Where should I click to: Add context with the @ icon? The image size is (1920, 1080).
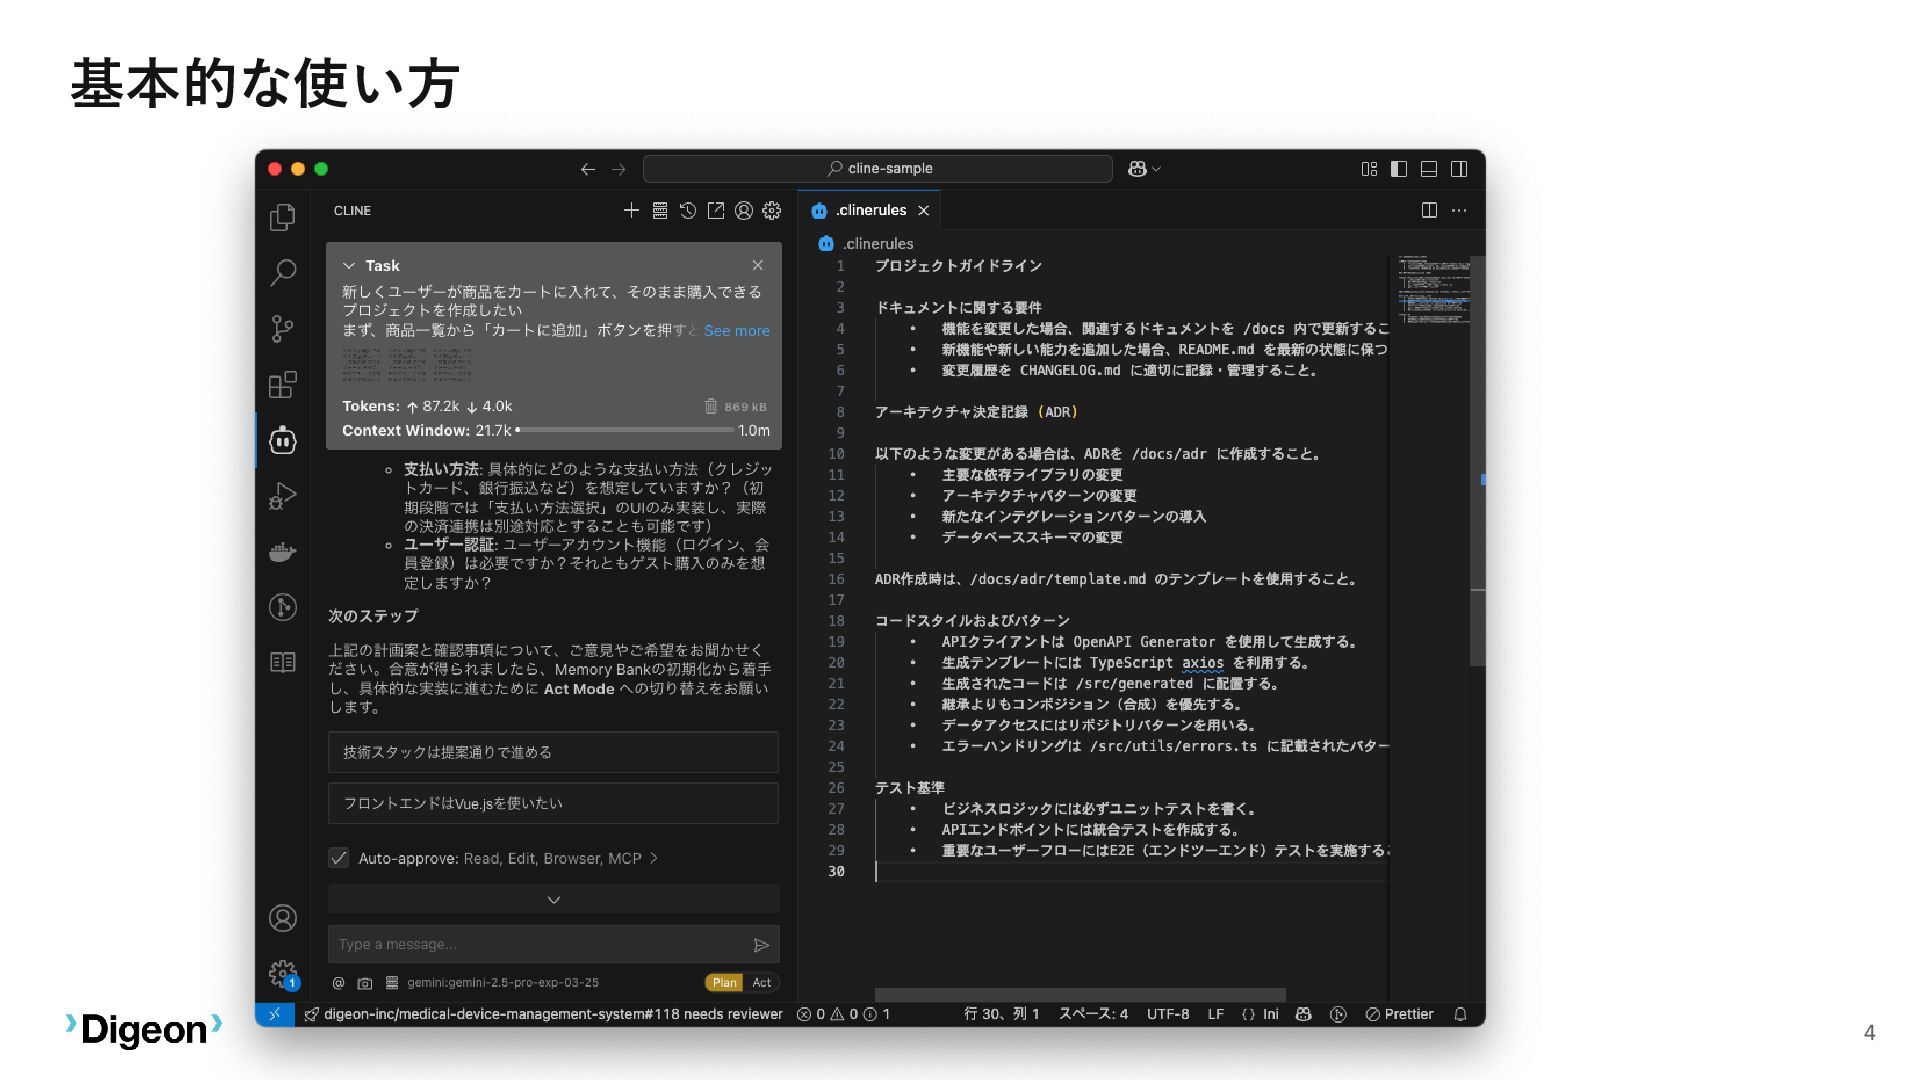[x=338, y=983]
